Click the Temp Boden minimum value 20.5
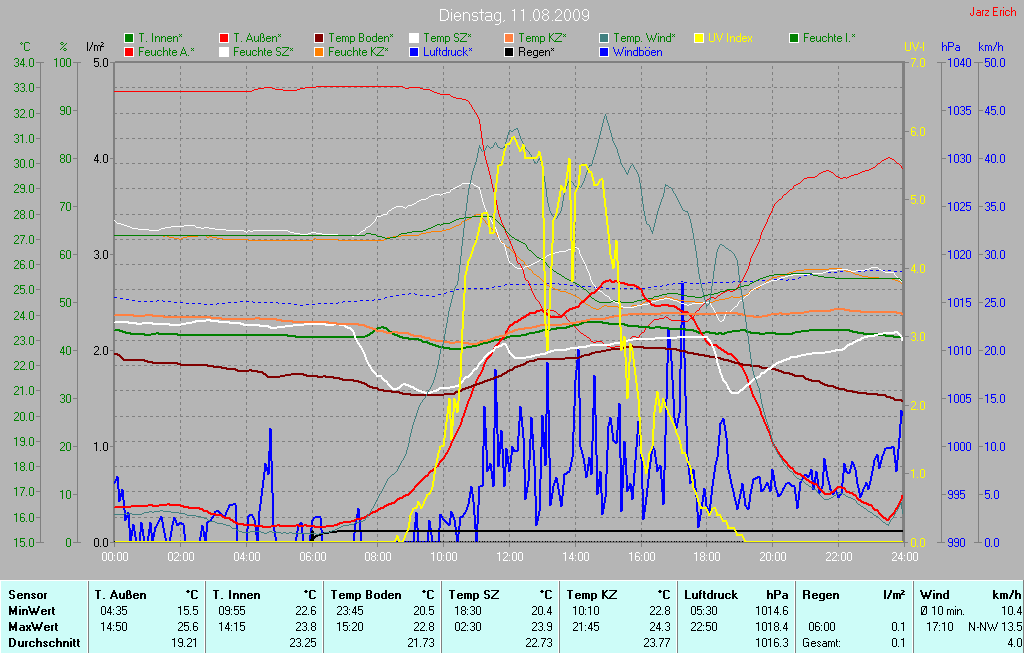 pyautogui.click(x=424, y=611)
